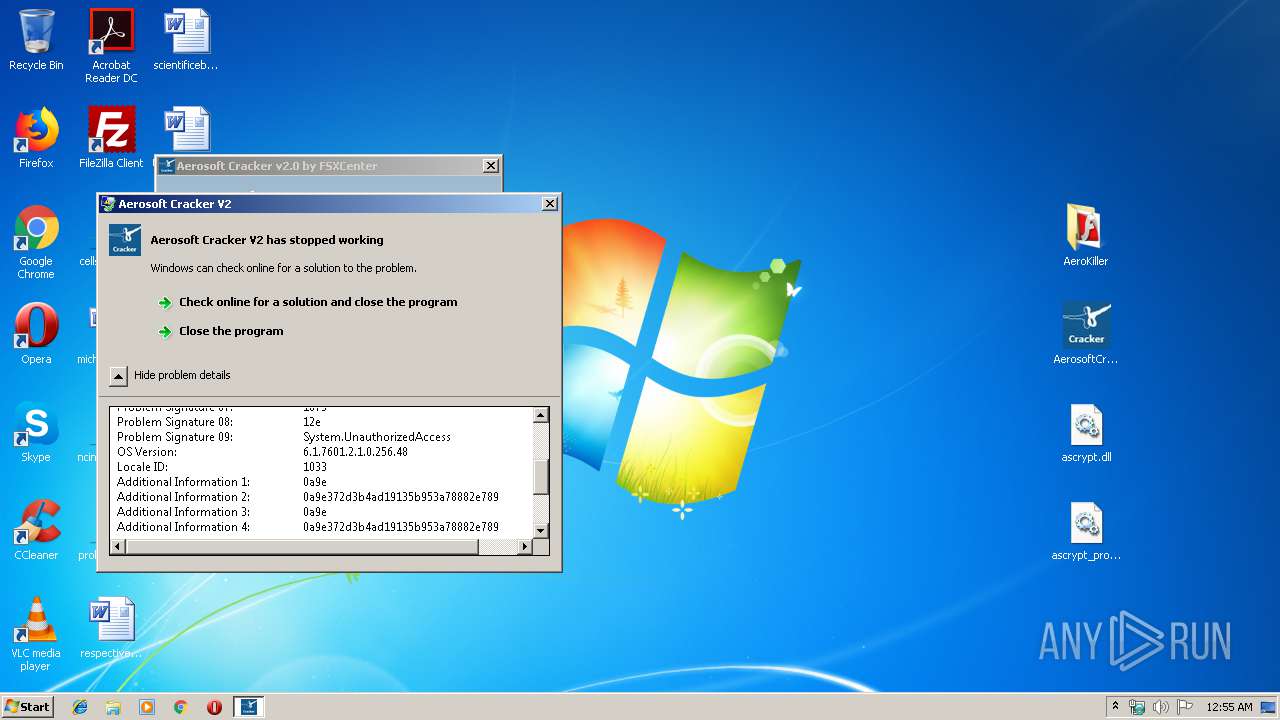The image size is (1280, 720).
Task: Open the AeroKiller folder icon
Action: tap(1086, 236)
